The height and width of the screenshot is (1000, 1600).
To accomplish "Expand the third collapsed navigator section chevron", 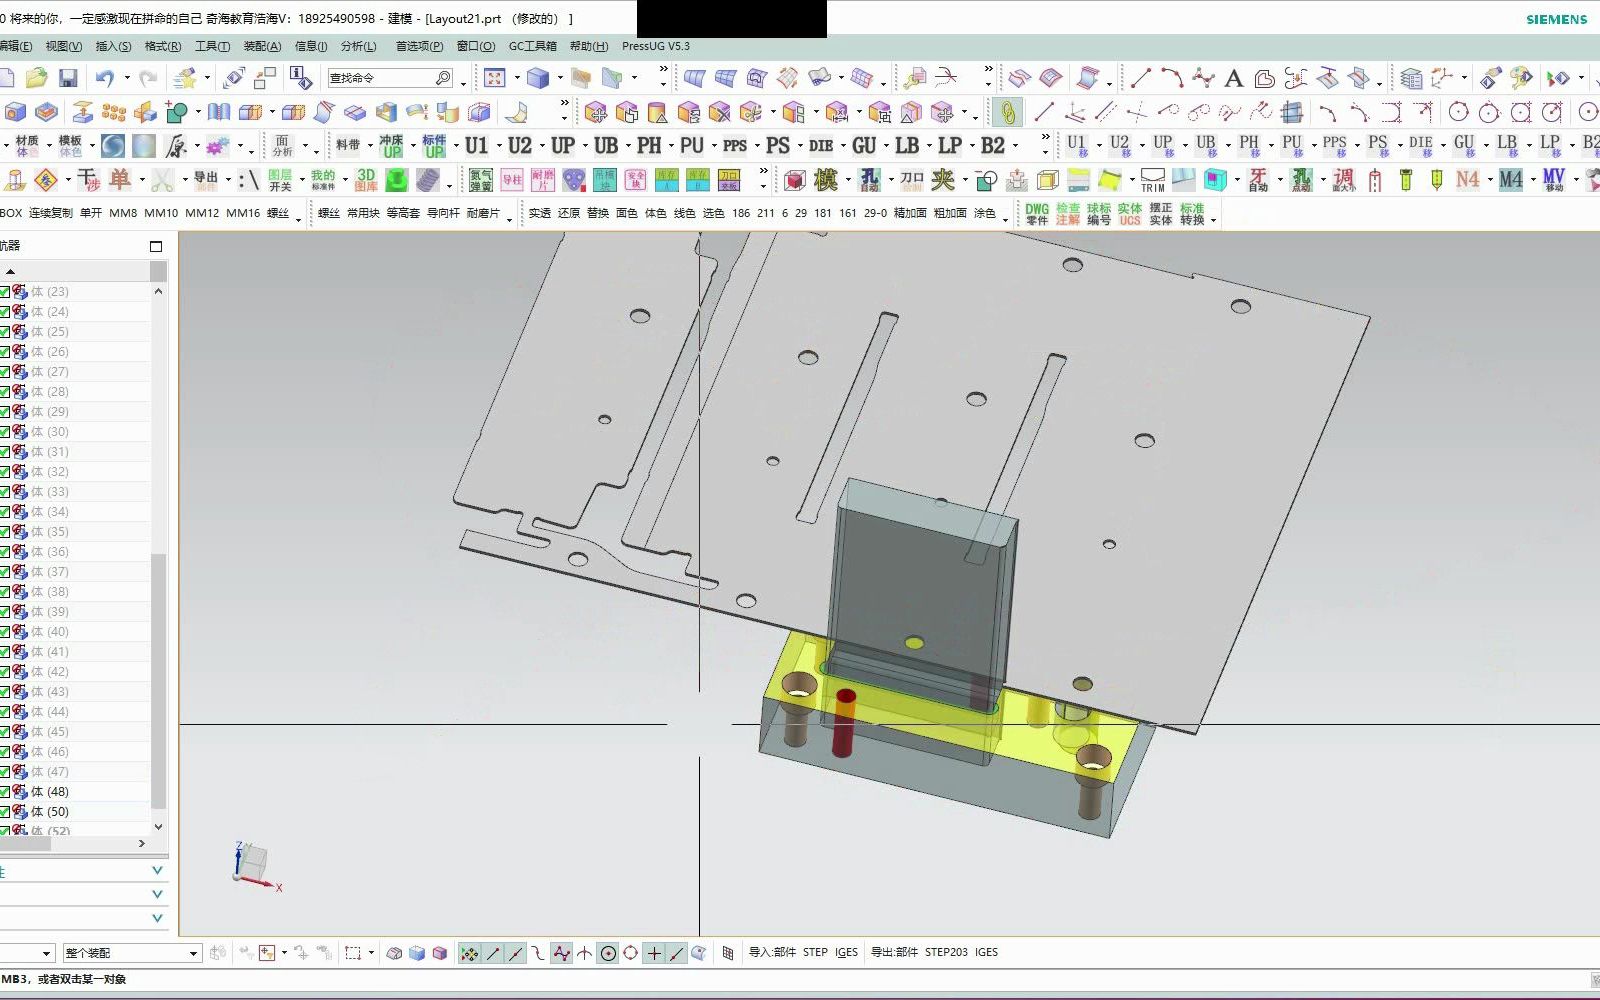I will click(x=157, y=918).
